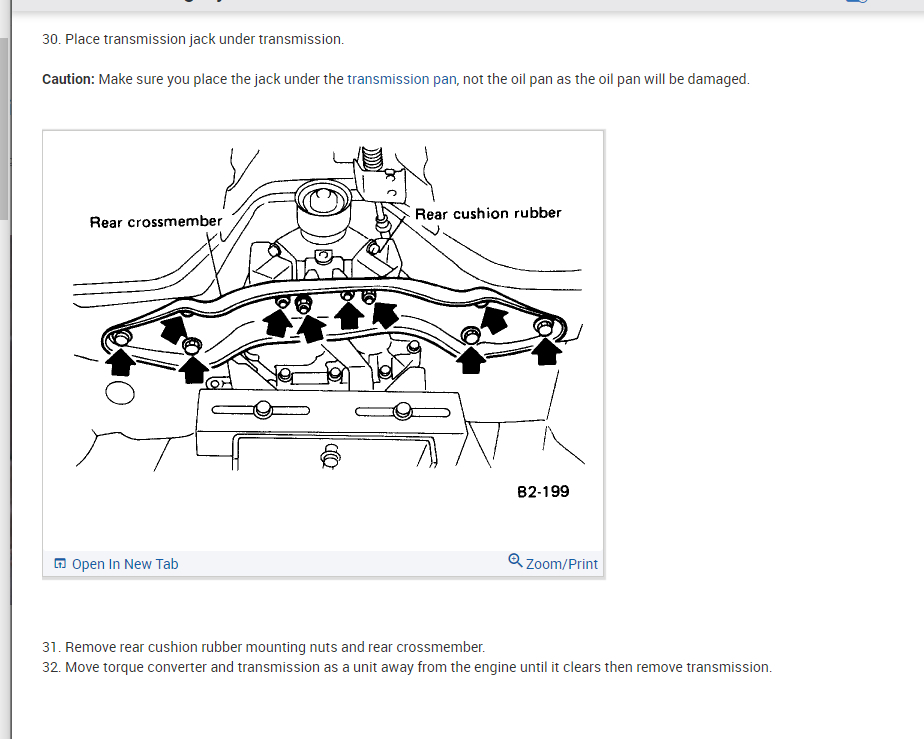
Task: Click the Rear crossmember label in diagram
Action: coord(156,222)
